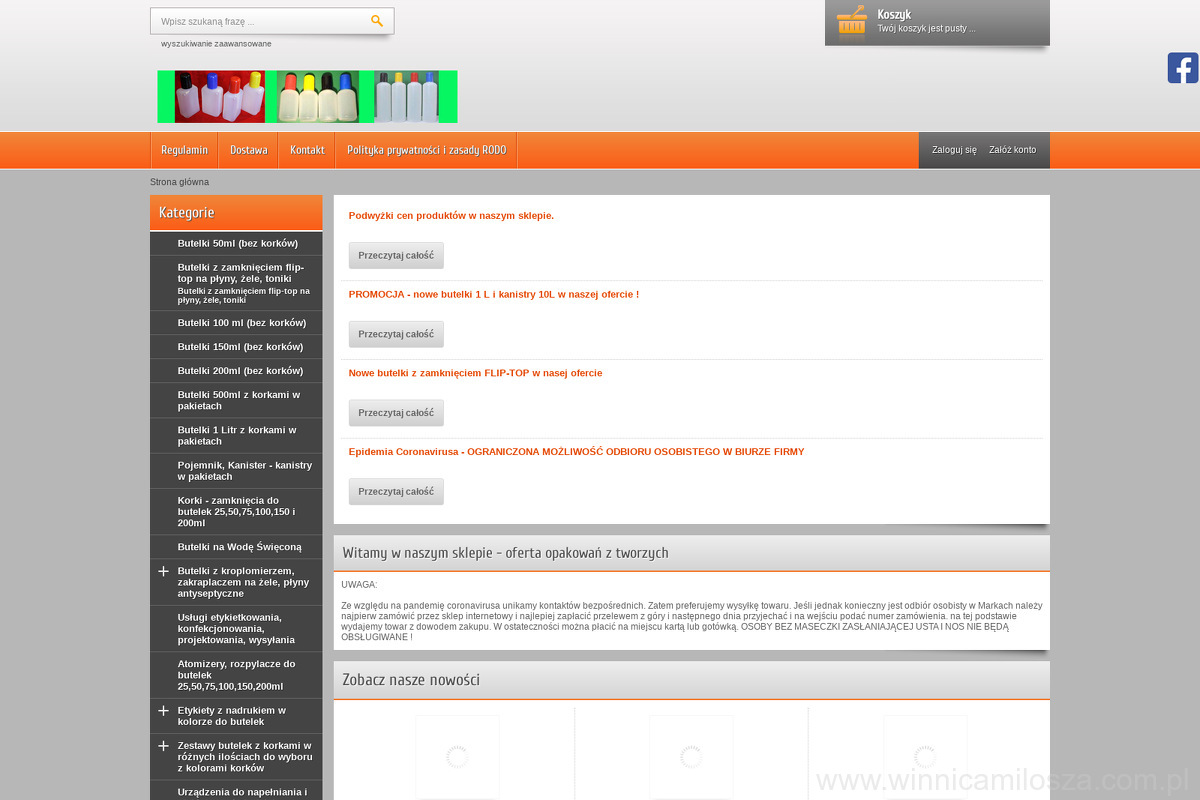Open the Regulamin menu item

[184, 150]
